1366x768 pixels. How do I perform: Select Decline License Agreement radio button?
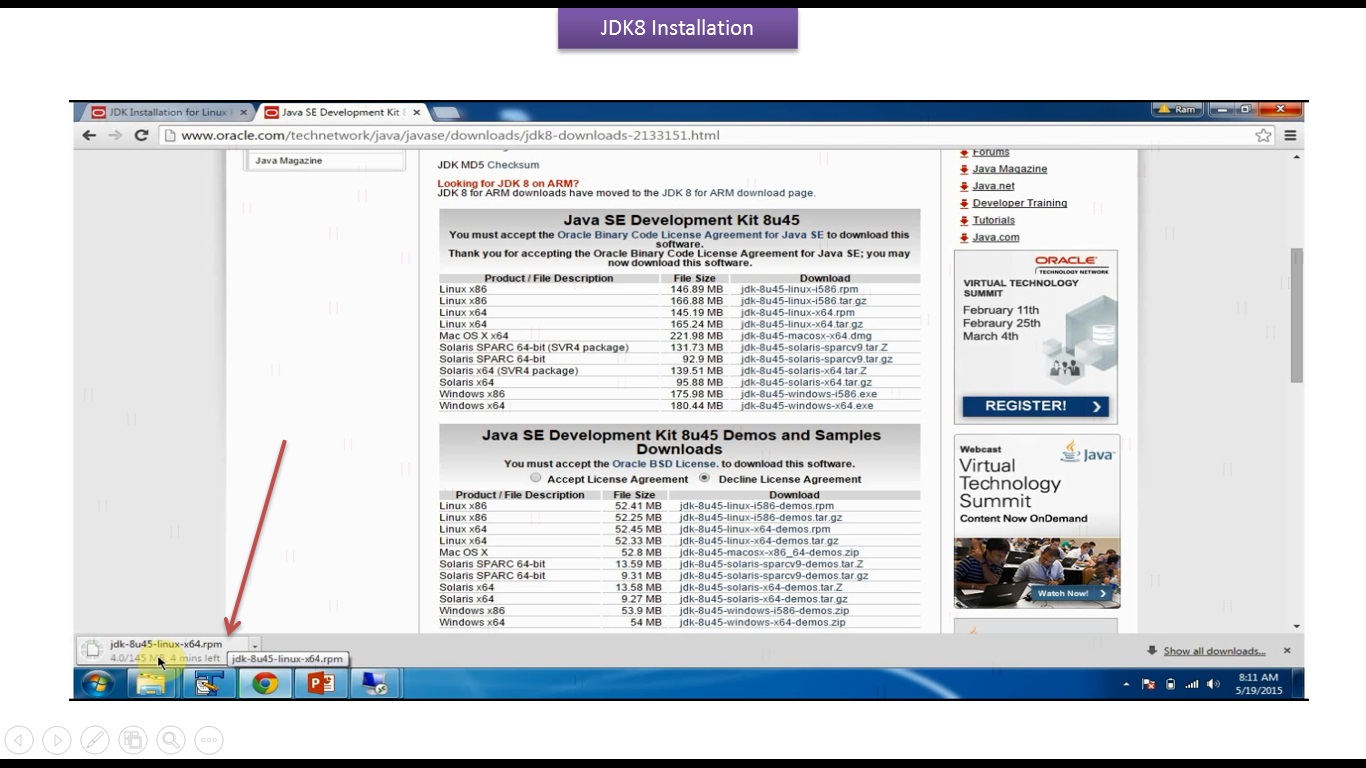tap(704, 478)
